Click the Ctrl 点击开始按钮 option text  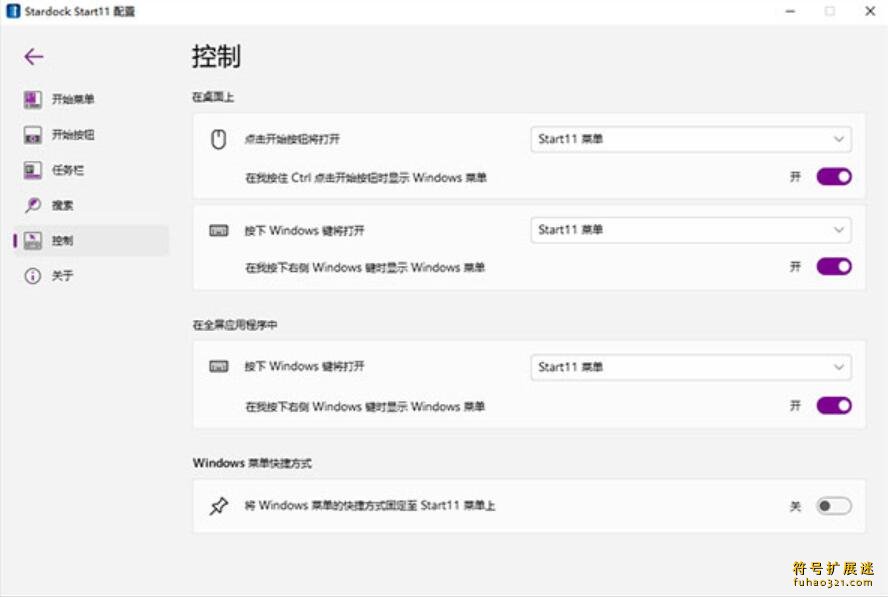click(x=366, y=178)
